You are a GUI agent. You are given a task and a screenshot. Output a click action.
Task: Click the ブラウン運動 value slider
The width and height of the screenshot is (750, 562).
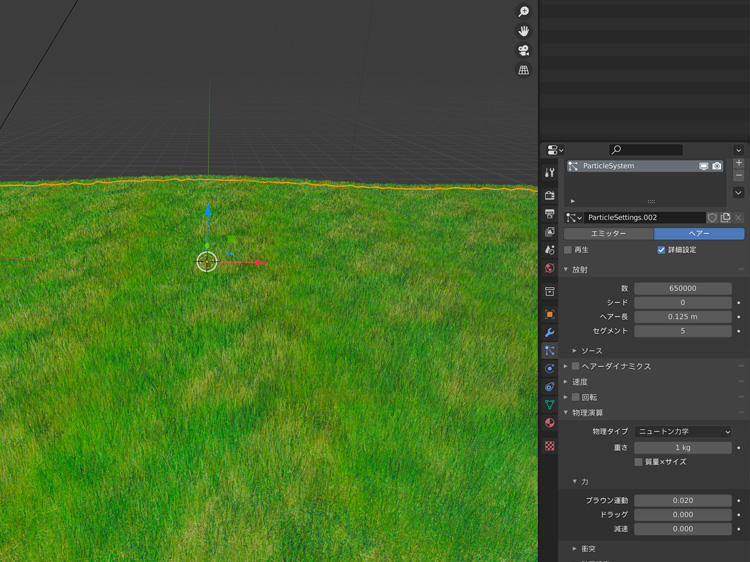coord(682,500)
